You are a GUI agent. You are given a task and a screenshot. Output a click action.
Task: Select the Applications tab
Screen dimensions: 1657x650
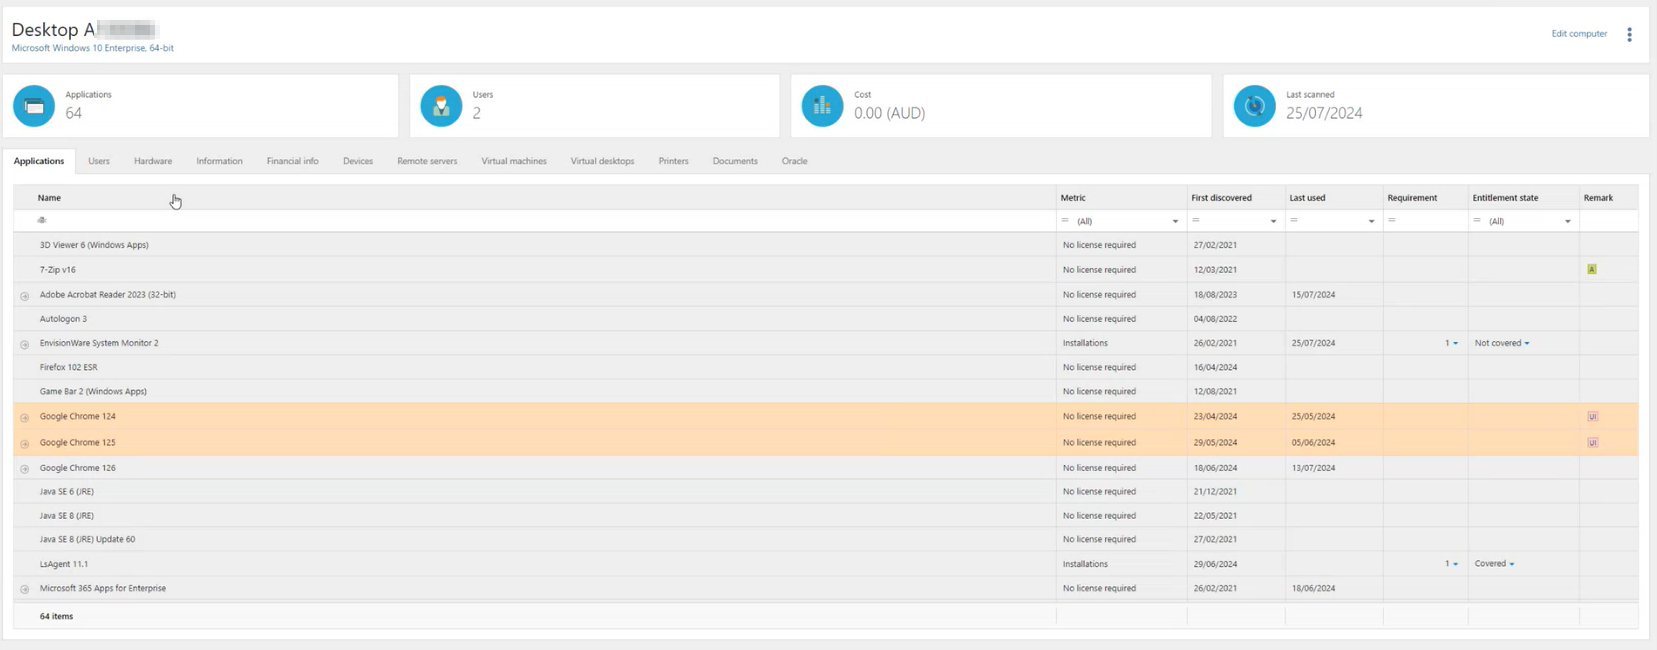[39, 161]
